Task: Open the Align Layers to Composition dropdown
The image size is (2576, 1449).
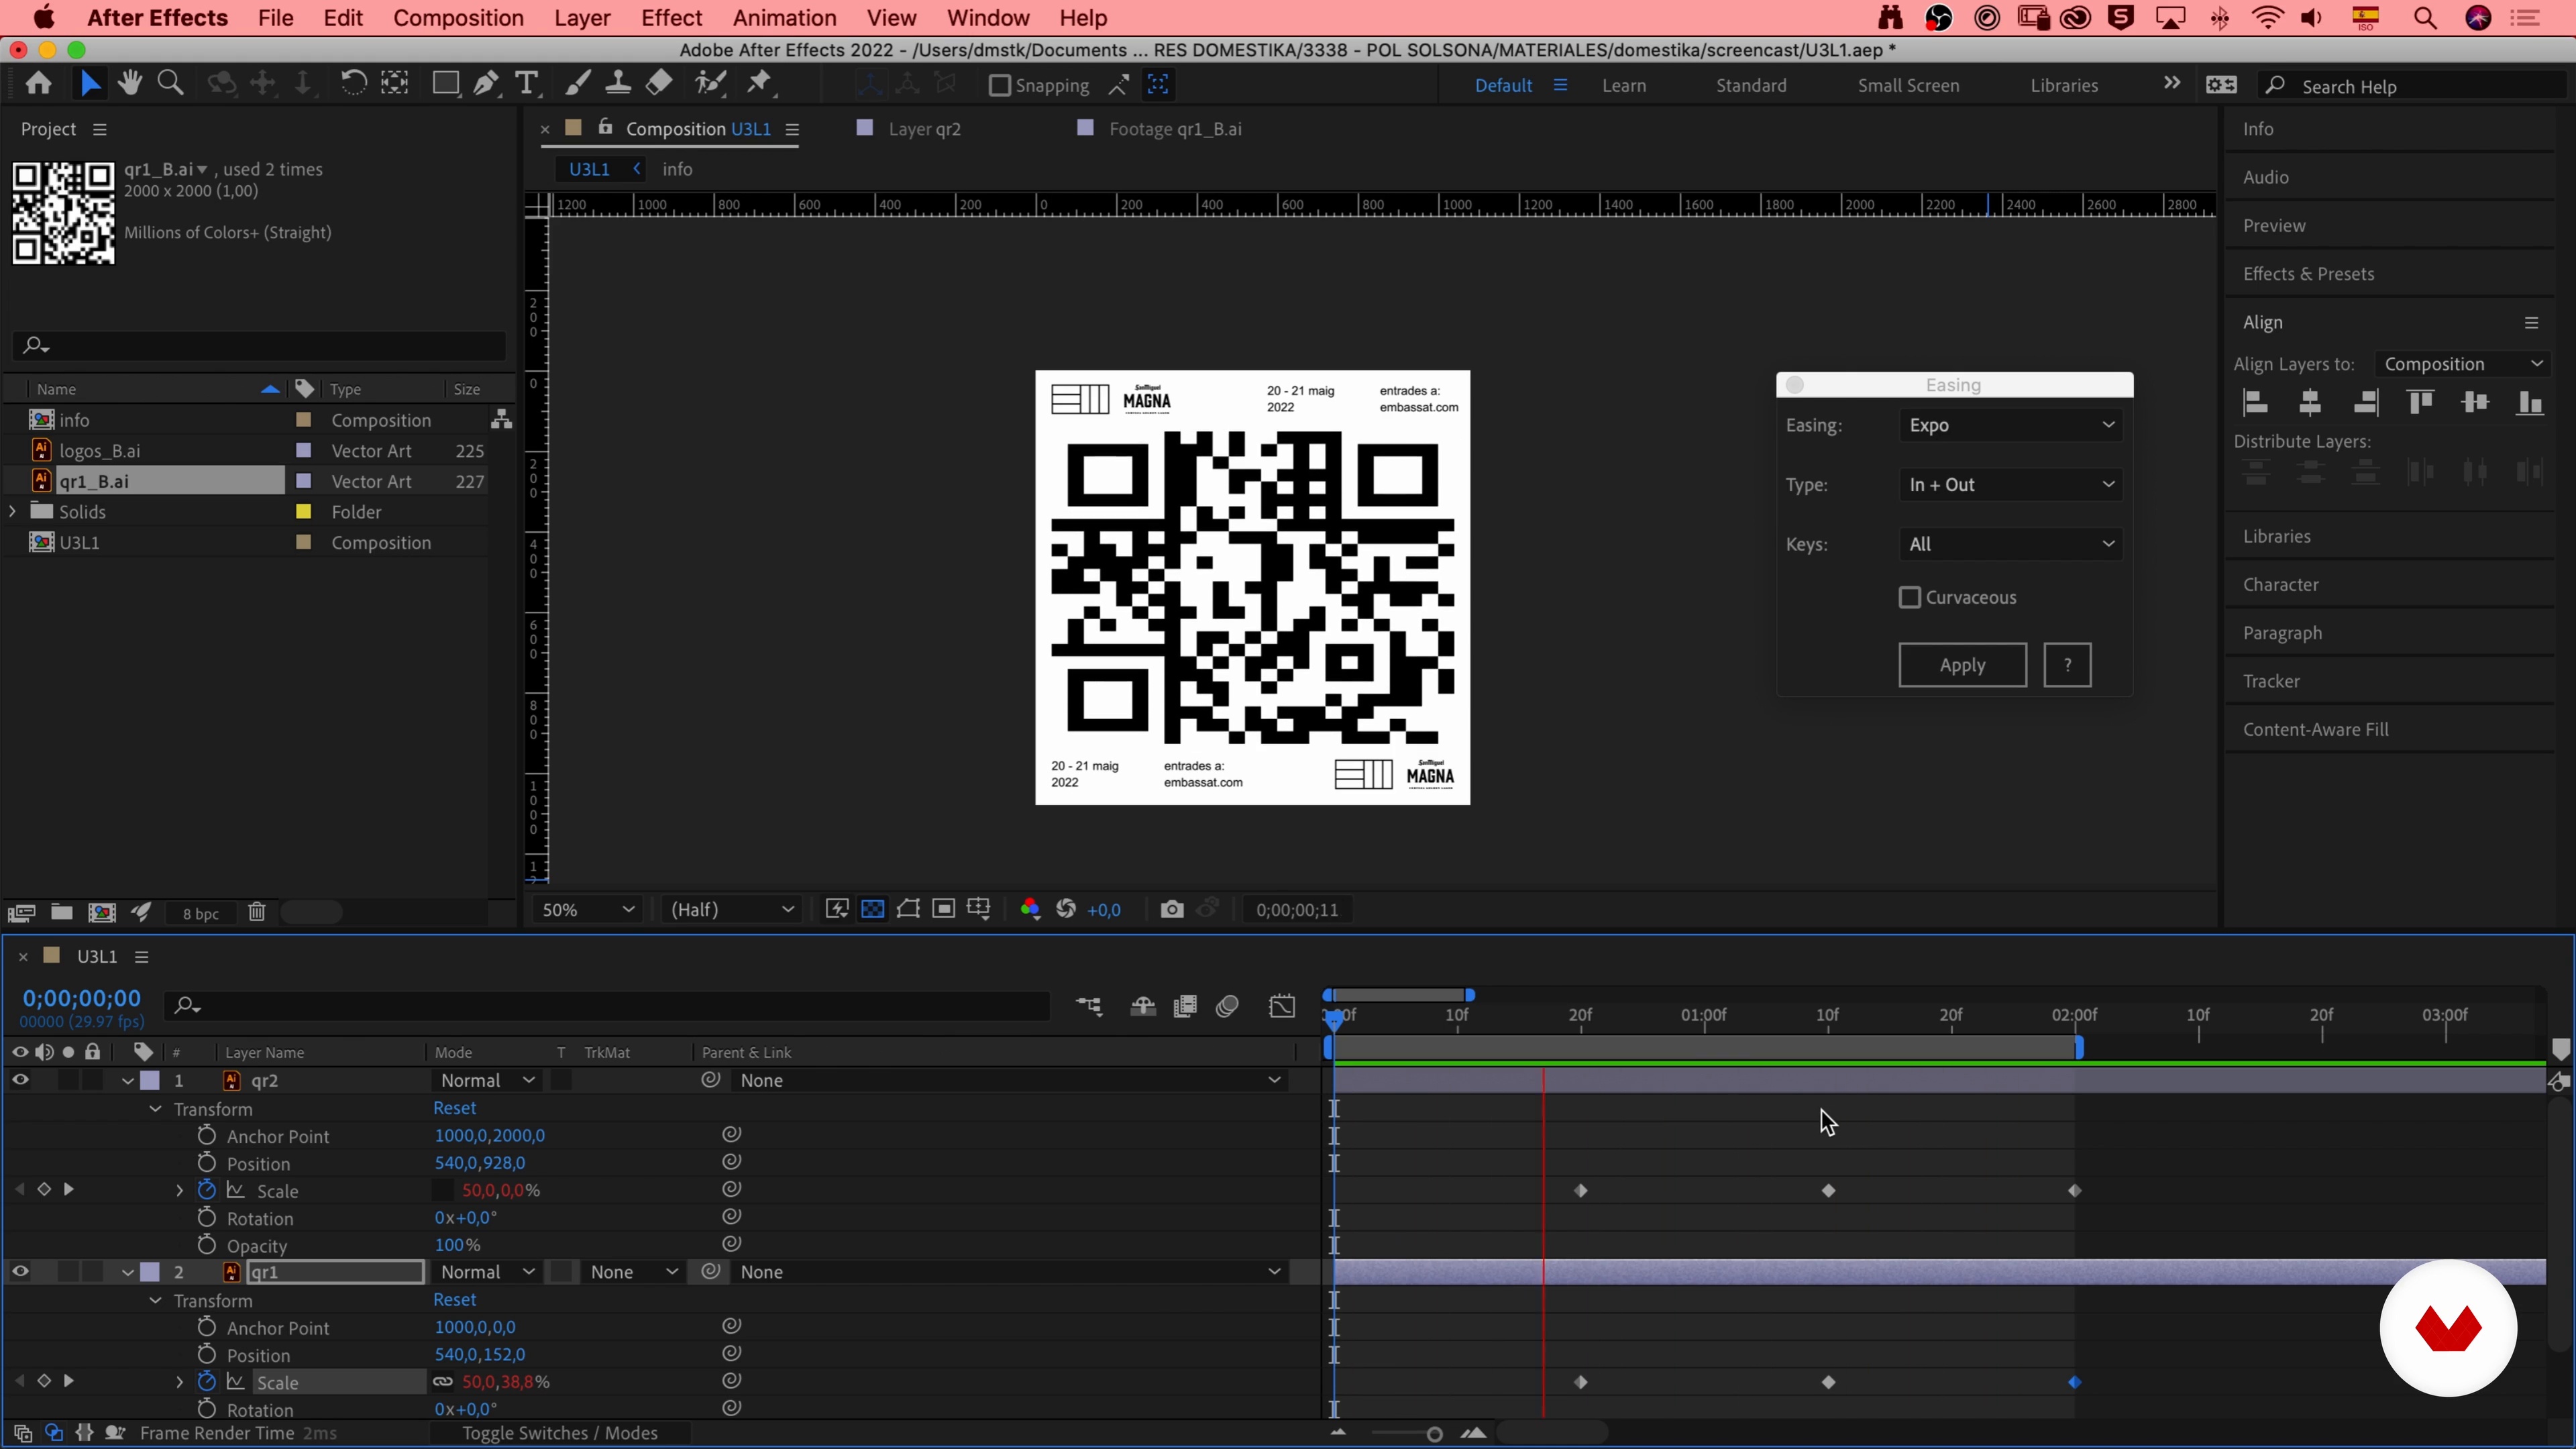Action: (2462, 364)
